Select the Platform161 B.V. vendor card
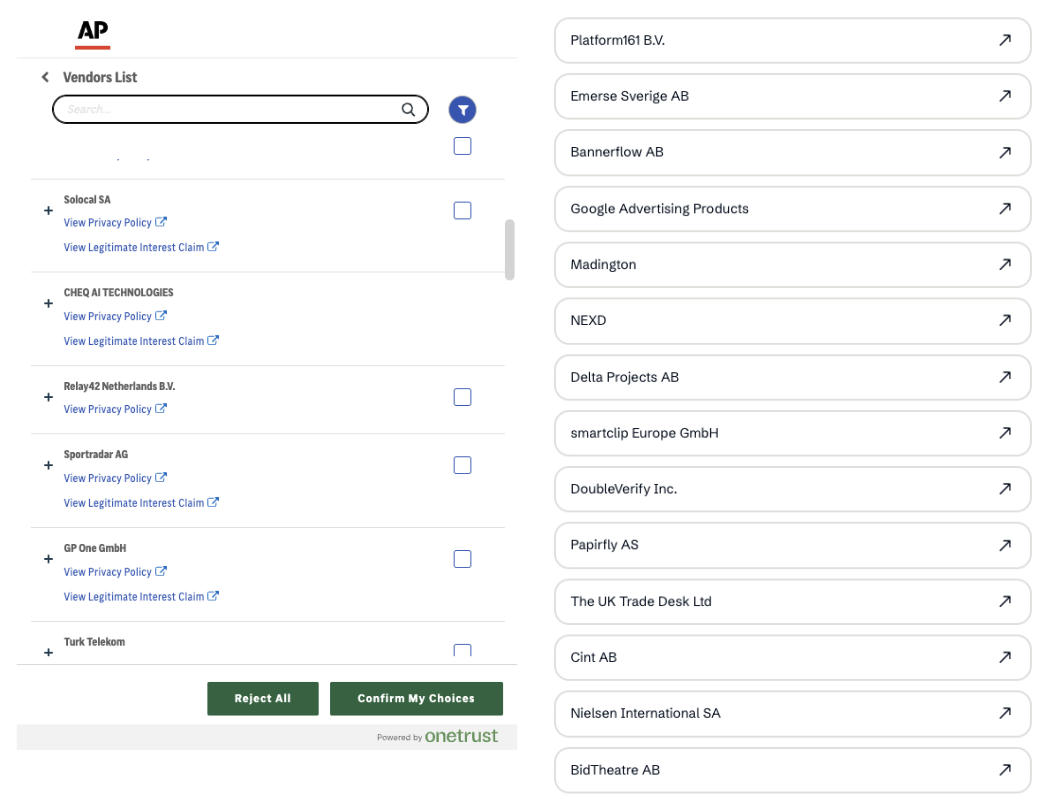1047x800 pixels. click(x=793, y=40)
